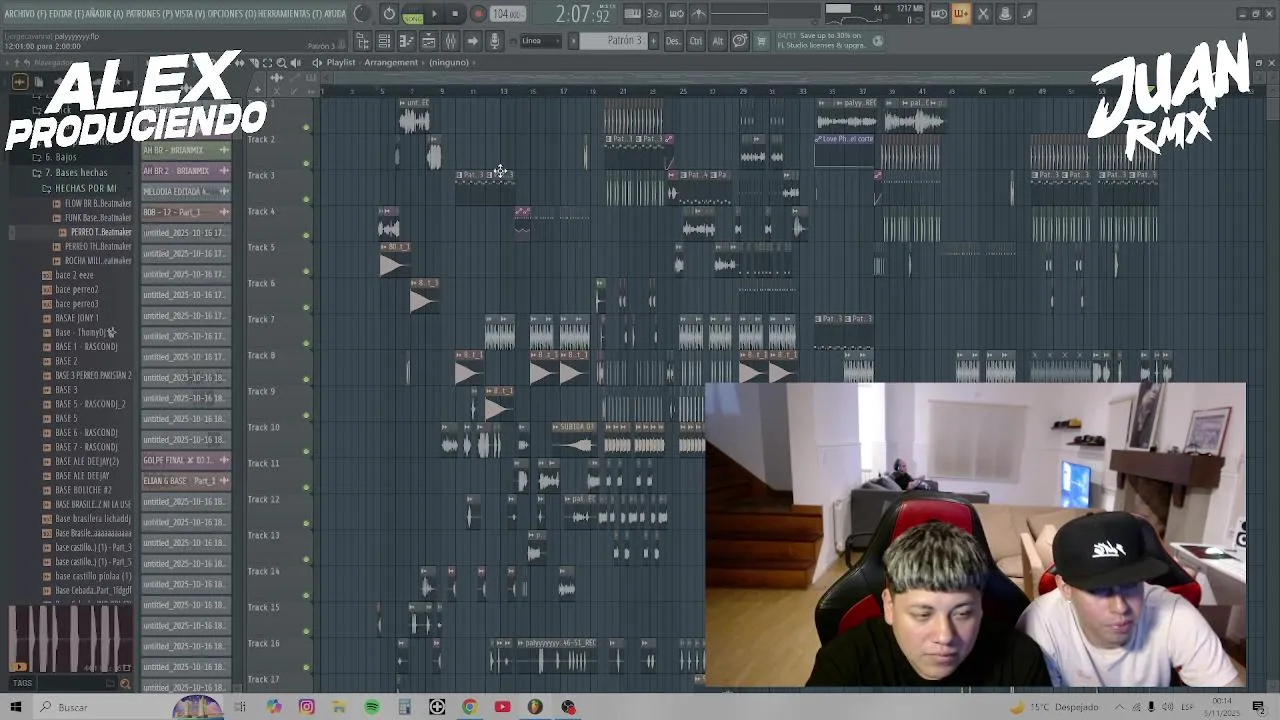Mute Track 5 using its green LED
This screenshot has width=1280, height=720.
coord(306,271)
